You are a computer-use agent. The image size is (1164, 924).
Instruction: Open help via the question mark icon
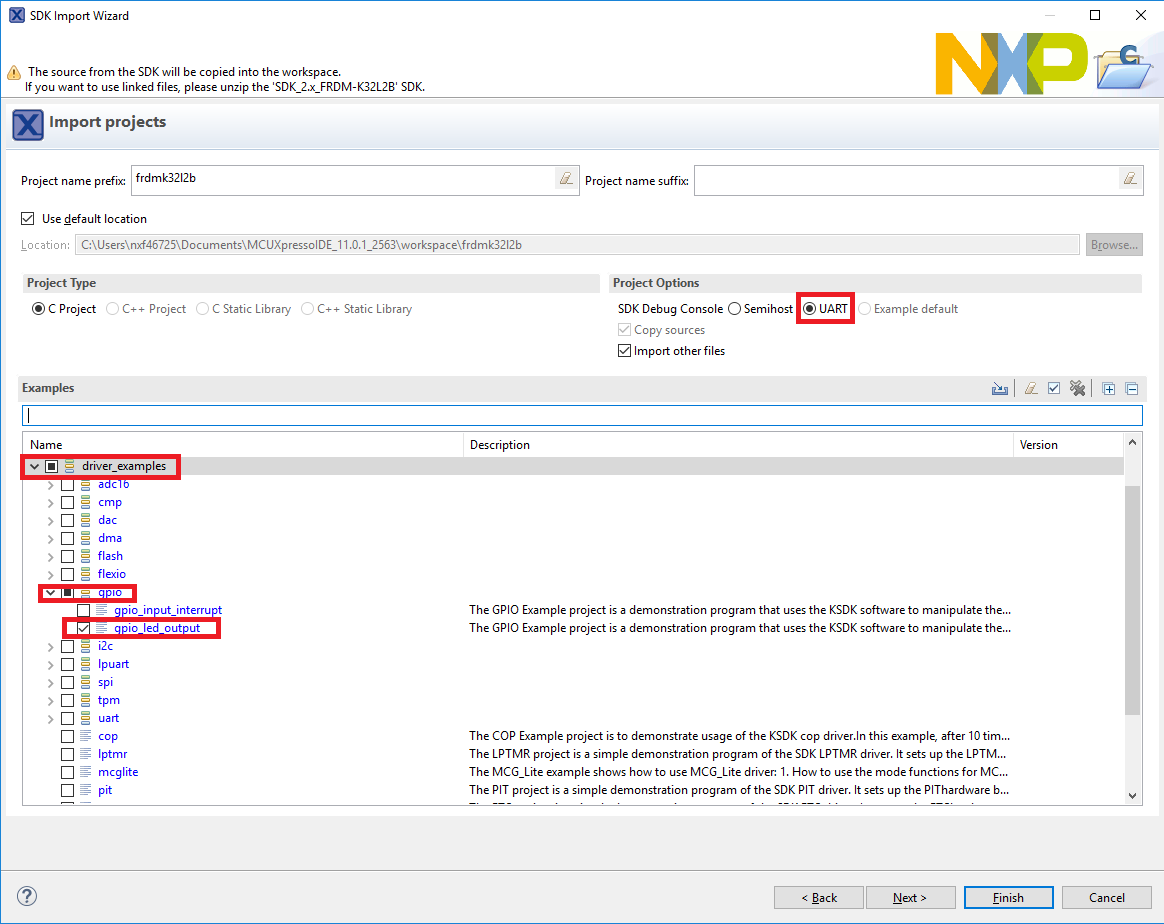coord(27,896)
